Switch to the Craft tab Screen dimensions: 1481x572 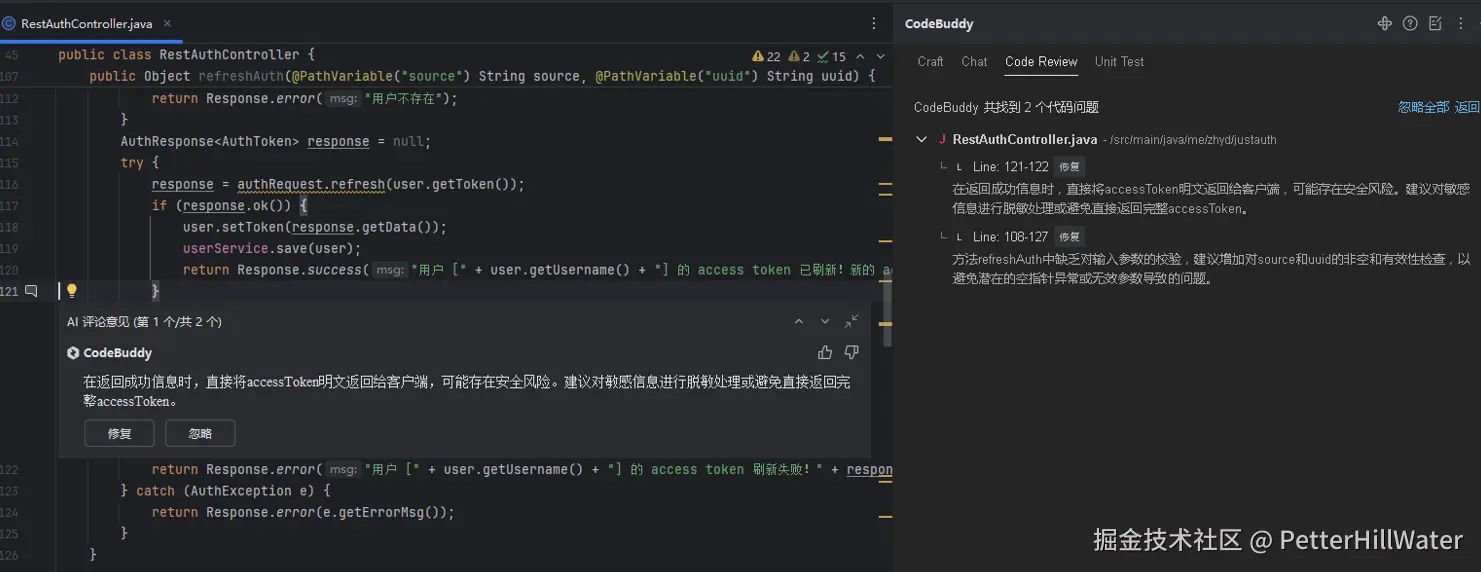[x=930, y=61]
